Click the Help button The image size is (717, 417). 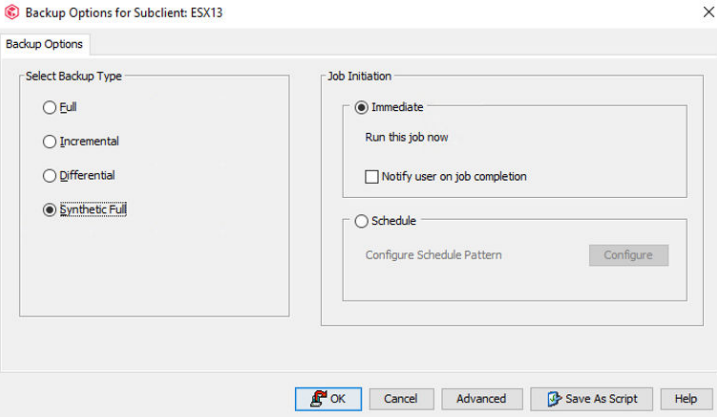click(685, 398)
